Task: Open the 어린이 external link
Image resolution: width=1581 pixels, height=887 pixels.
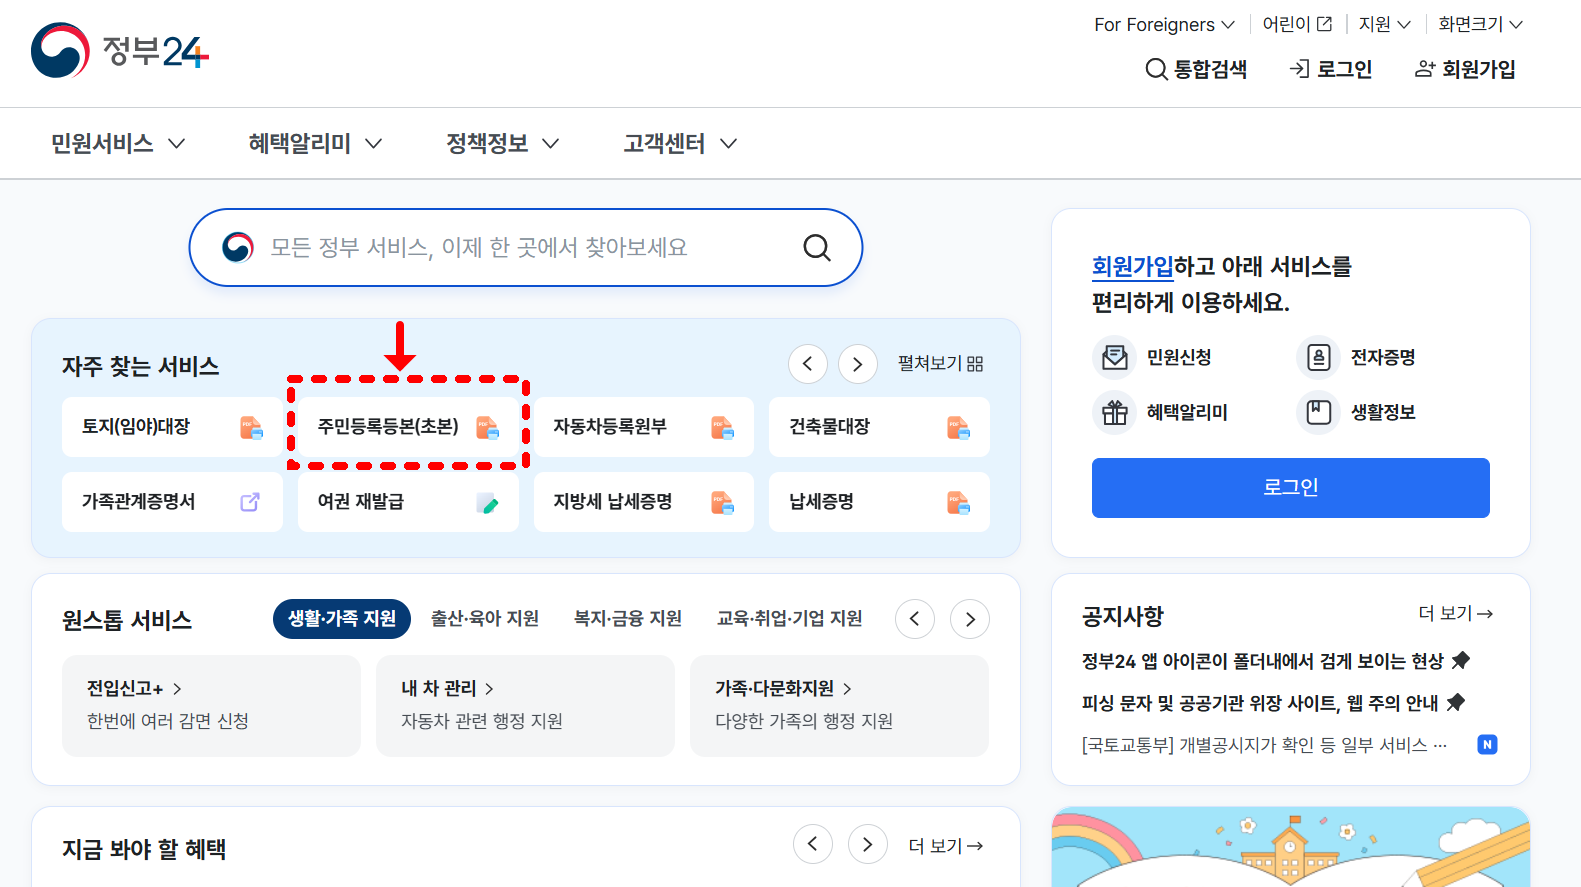Action: point(1297,24)
